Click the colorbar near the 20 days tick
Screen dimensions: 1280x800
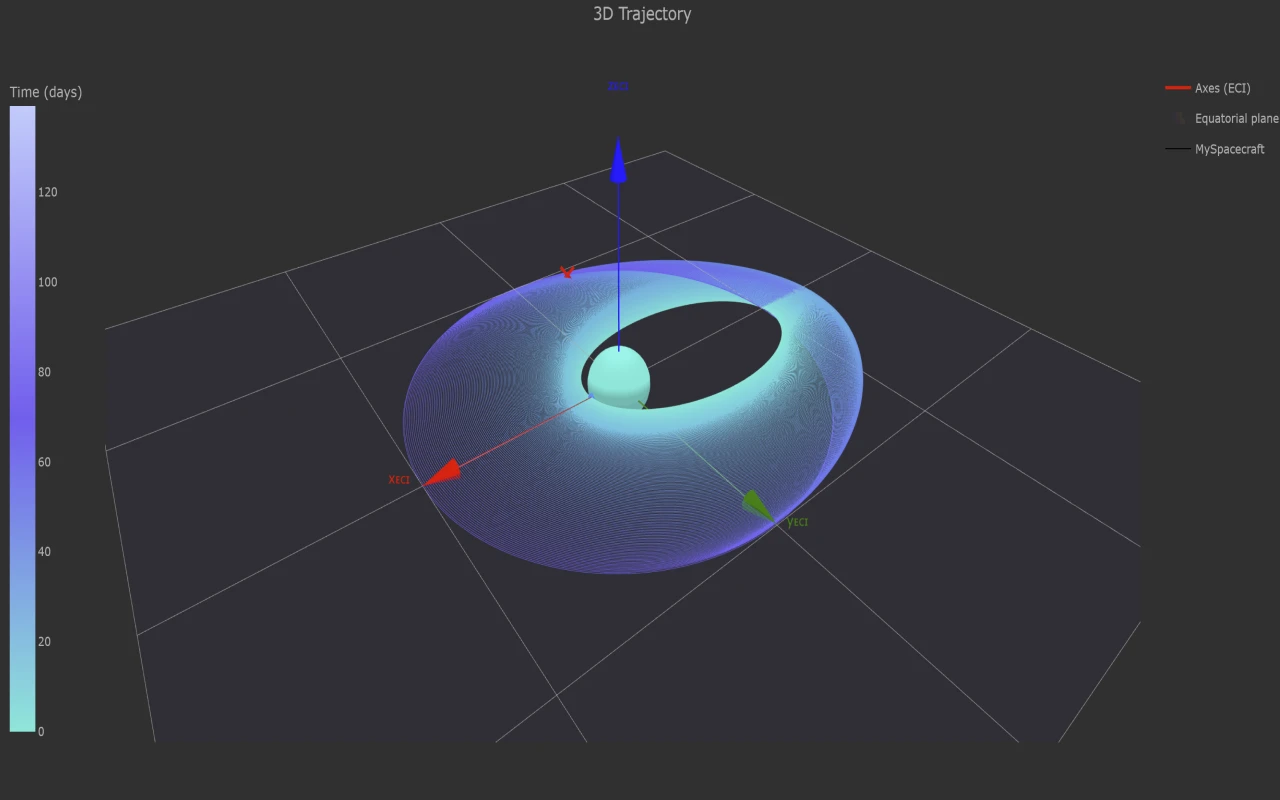tap(23, 642)
